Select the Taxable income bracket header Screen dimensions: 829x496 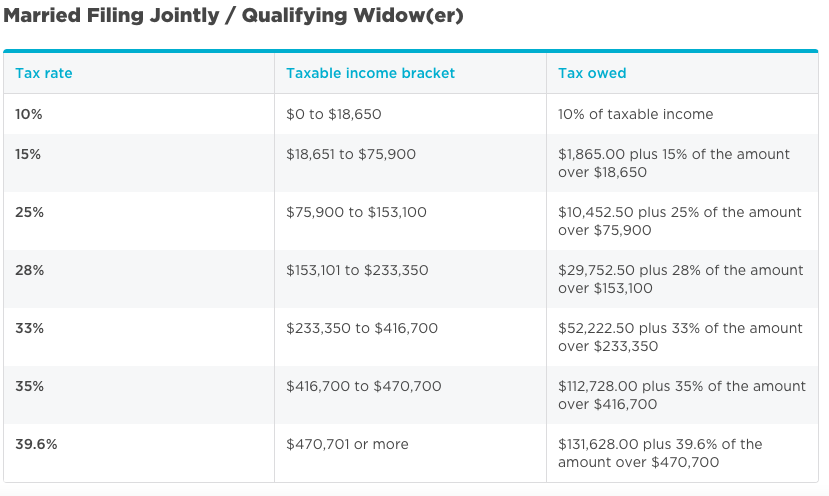point(370,73)
